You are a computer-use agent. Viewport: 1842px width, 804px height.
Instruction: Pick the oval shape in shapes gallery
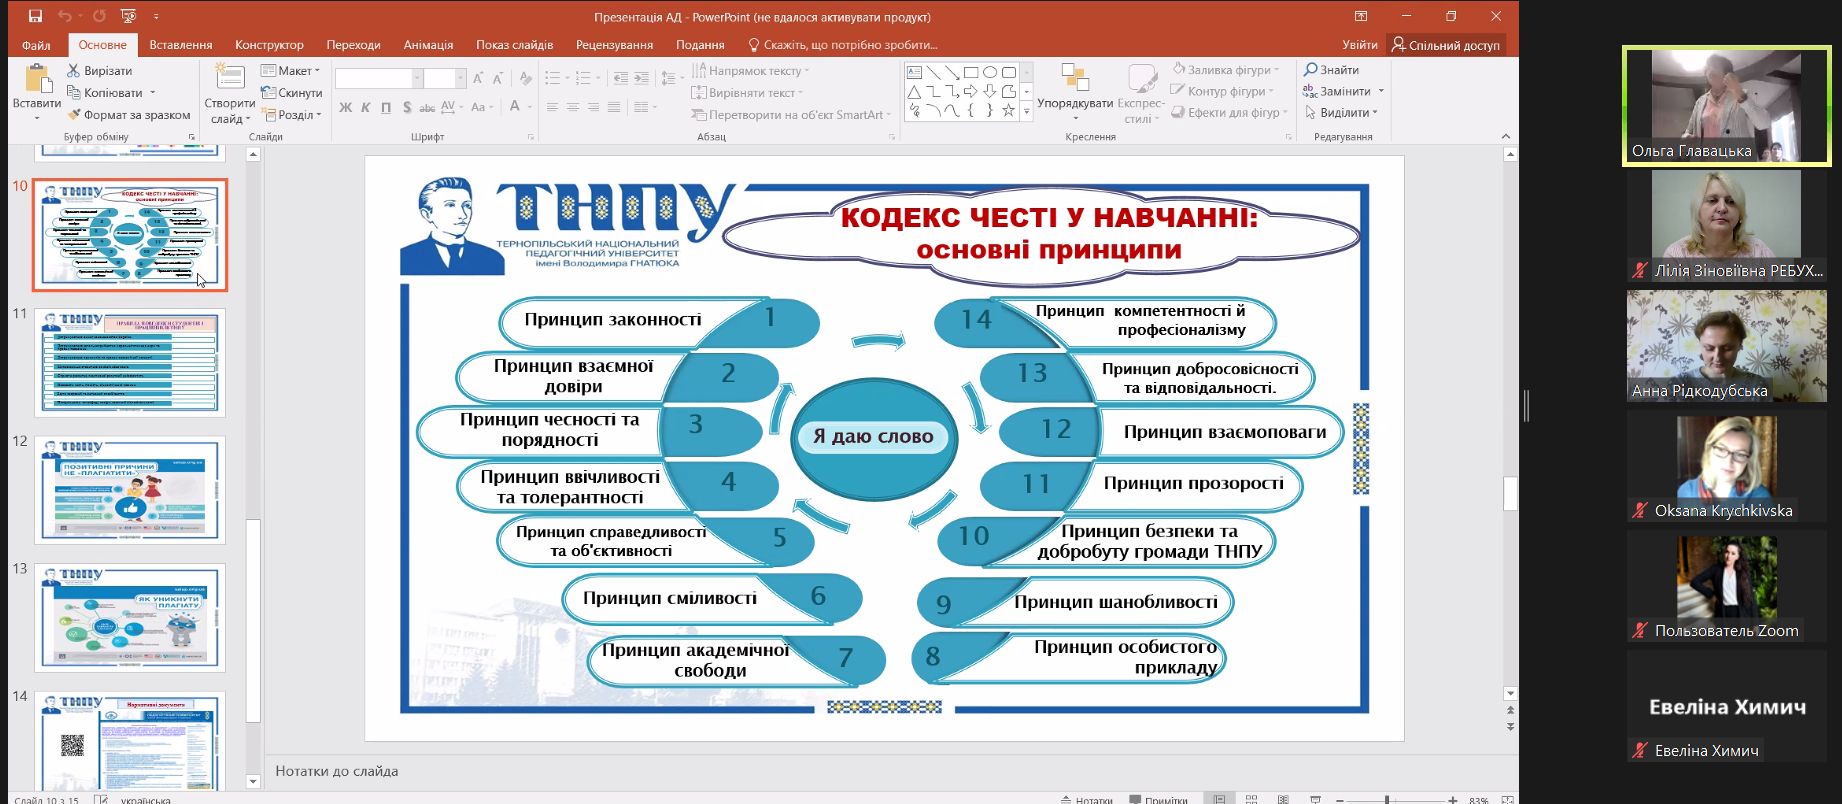(x=990, y=72)
